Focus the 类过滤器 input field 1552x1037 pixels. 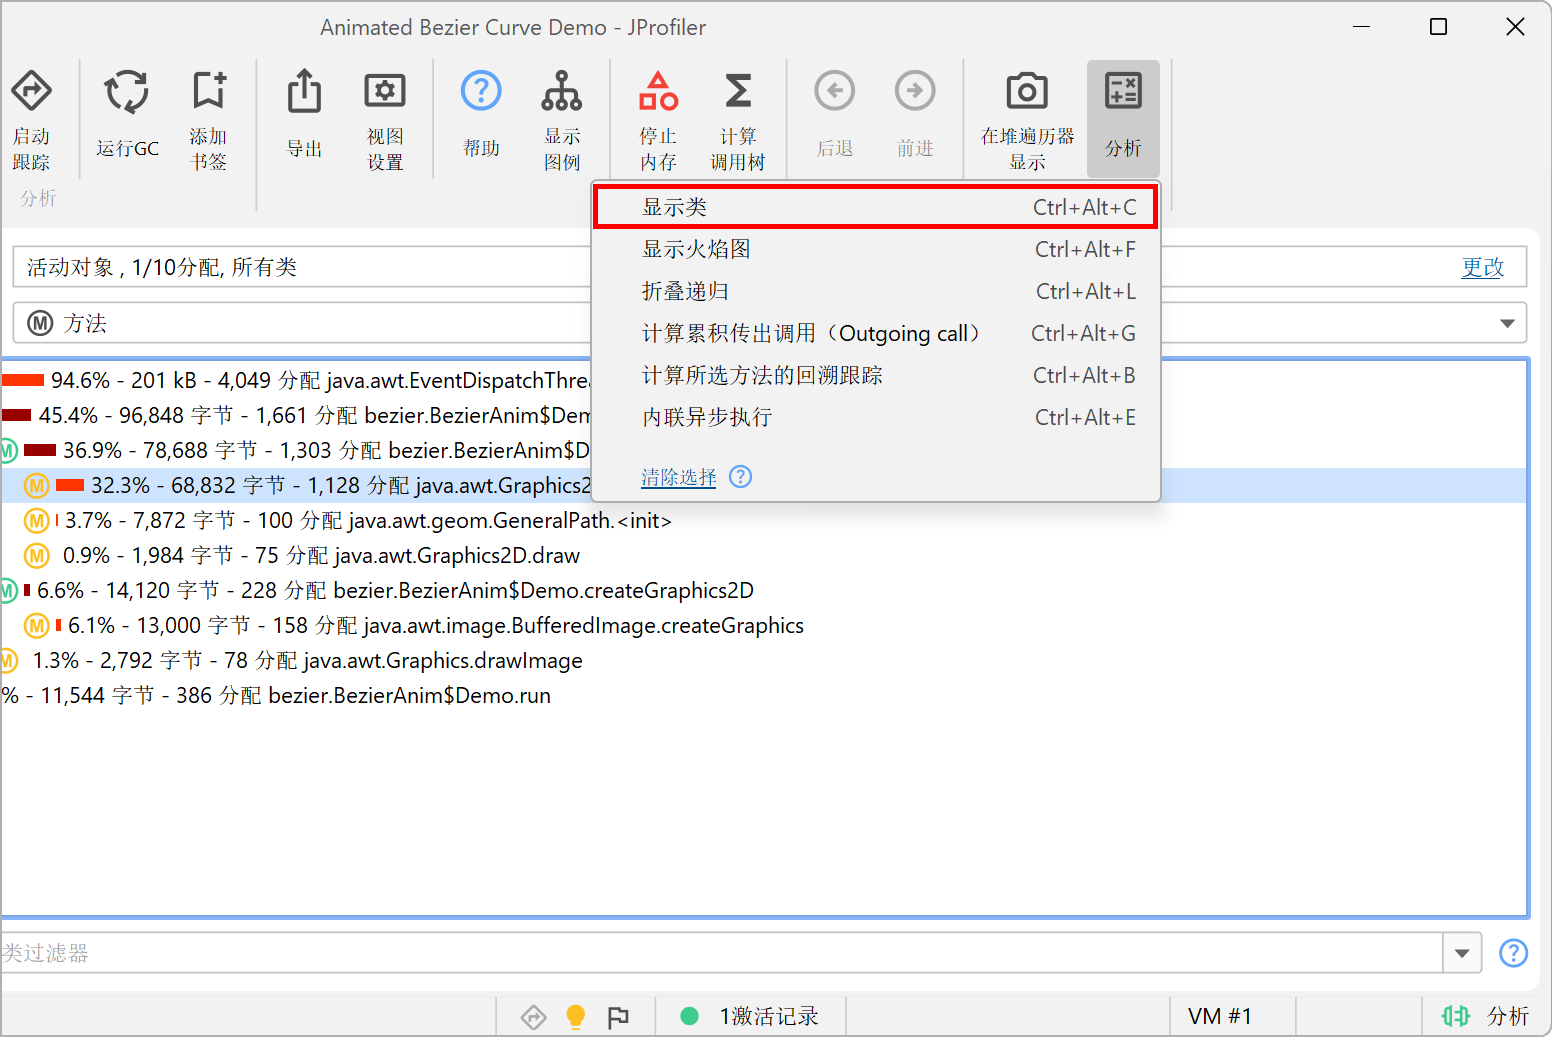tap(721, 953)
